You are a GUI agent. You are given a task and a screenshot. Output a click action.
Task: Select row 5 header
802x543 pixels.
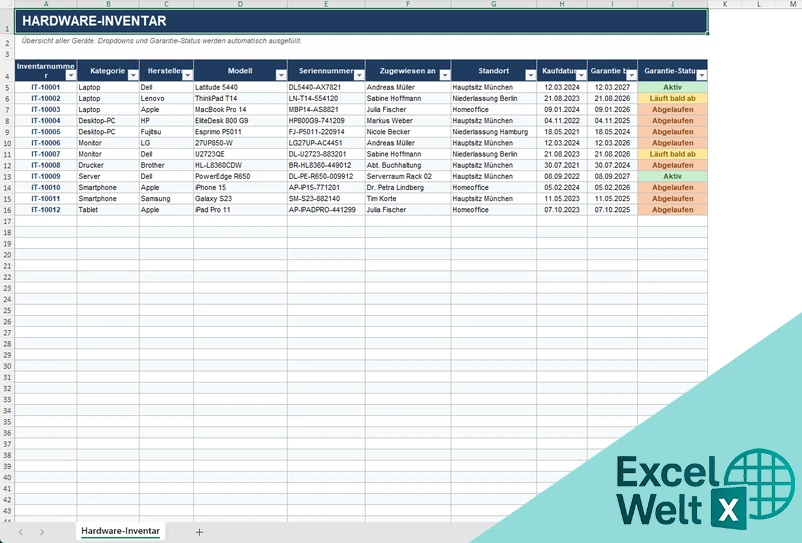[7, 87]
